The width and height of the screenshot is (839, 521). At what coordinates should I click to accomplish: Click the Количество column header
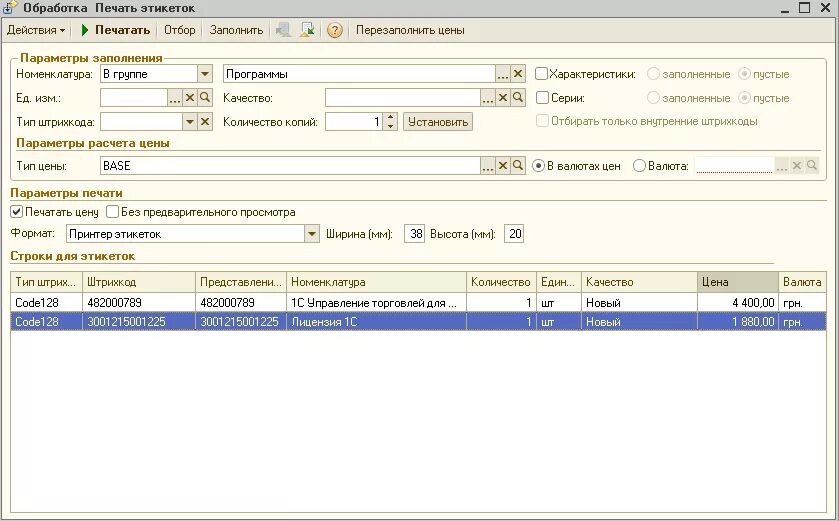(501, 282)
